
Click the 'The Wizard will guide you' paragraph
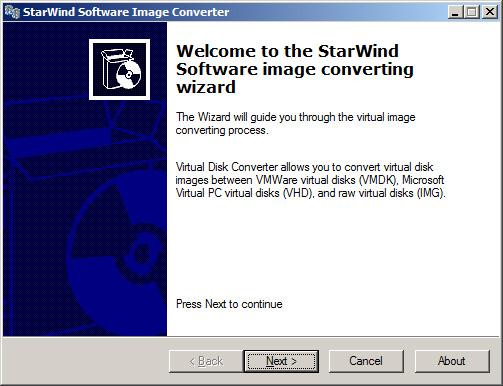pos(295,123)
